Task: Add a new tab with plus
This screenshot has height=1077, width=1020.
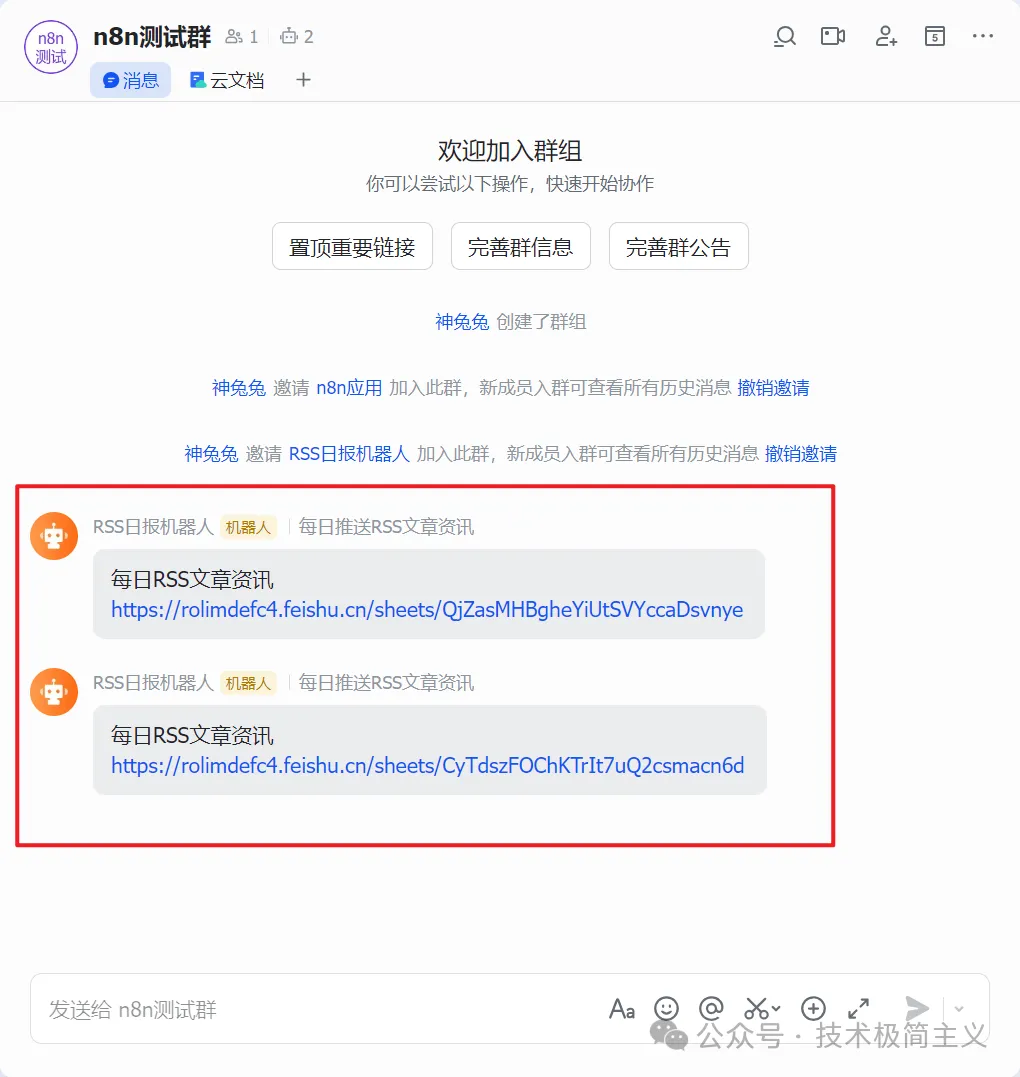Action: (303, 80)
